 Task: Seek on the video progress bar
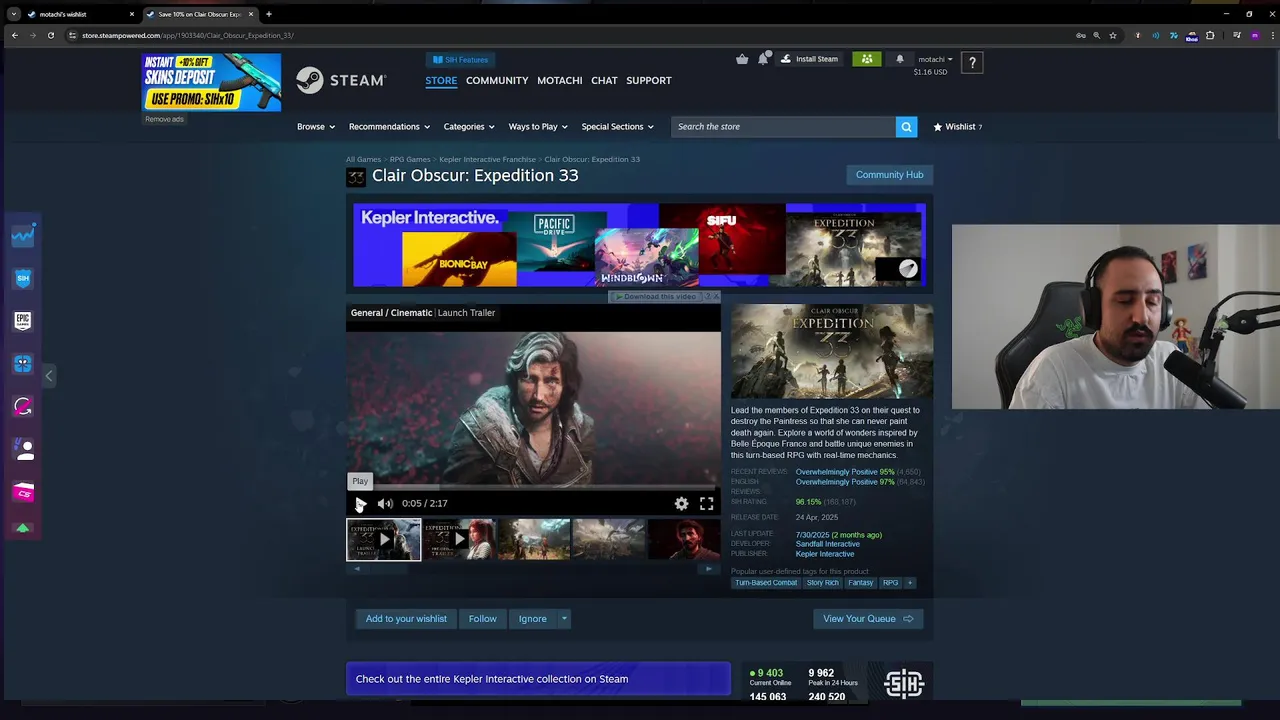click(533, 488)
